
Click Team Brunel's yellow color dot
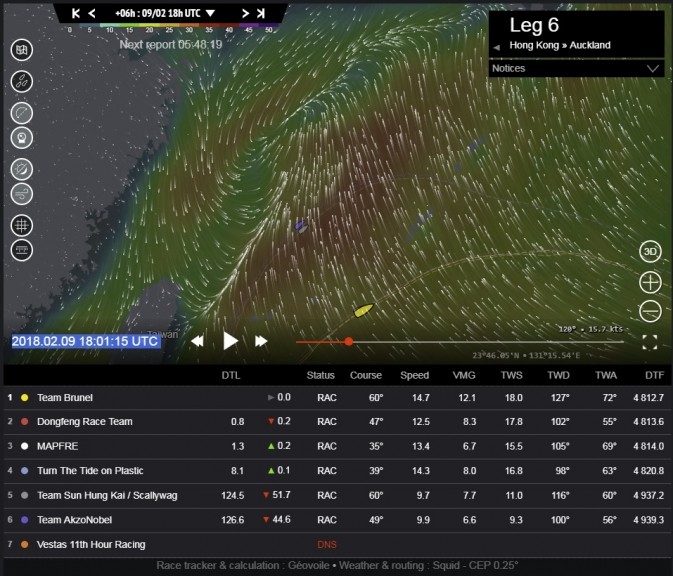pos(24,398)
